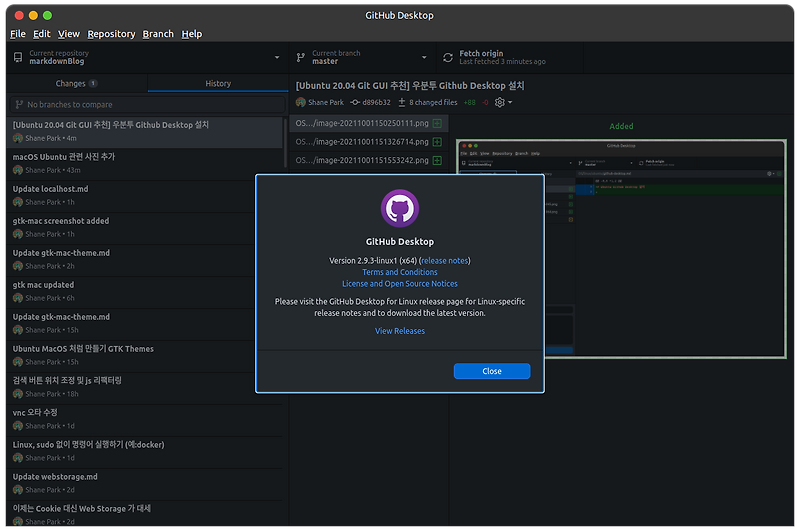Click Shane Park avatar in commit header
The image size is (800, 532).
click(301, 103)
